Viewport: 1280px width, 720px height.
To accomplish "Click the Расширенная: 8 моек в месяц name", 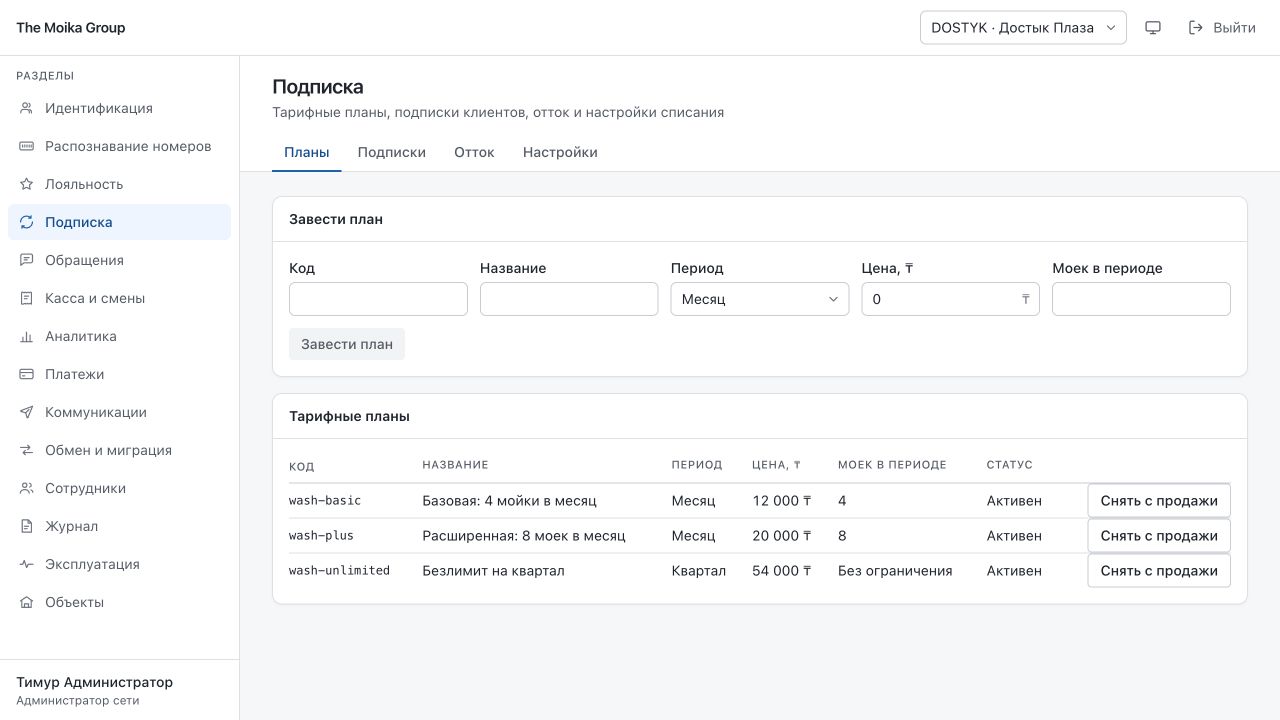I will 524,536.
